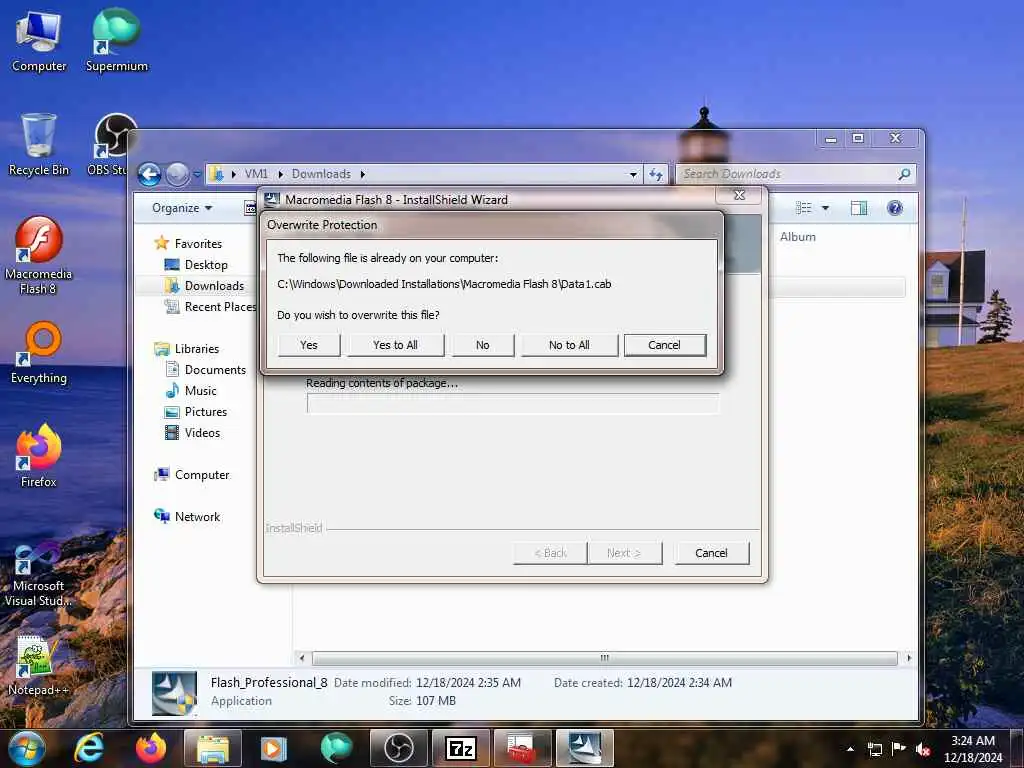This screenshot has height=768, width=1024.
Task: Open Action Center flag tray icon
Action: (x=899, y=749)
